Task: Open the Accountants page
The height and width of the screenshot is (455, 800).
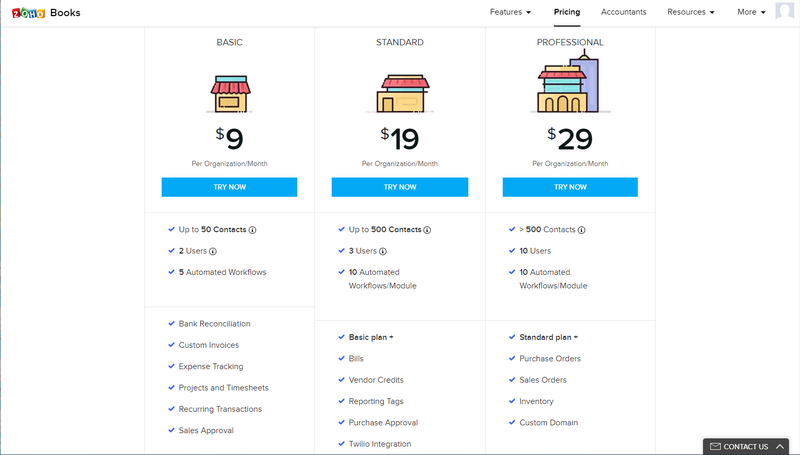Action: 623,12
